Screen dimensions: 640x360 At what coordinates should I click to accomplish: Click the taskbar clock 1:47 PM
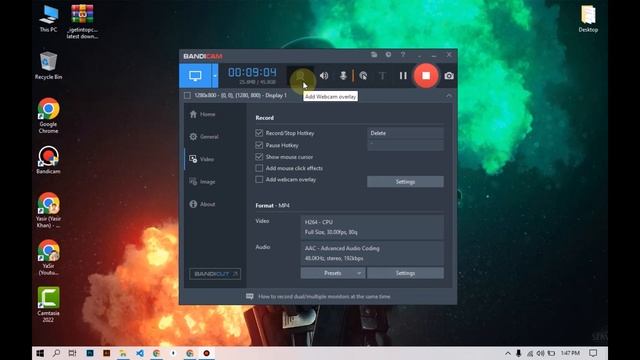(570, 353)
